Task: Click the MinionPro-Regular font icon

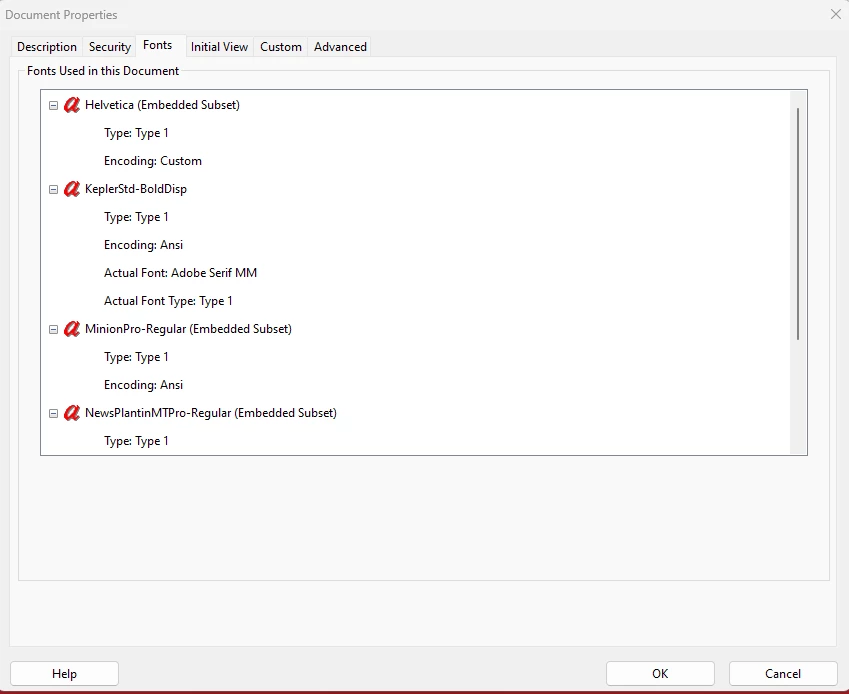Action: point(71,329)
